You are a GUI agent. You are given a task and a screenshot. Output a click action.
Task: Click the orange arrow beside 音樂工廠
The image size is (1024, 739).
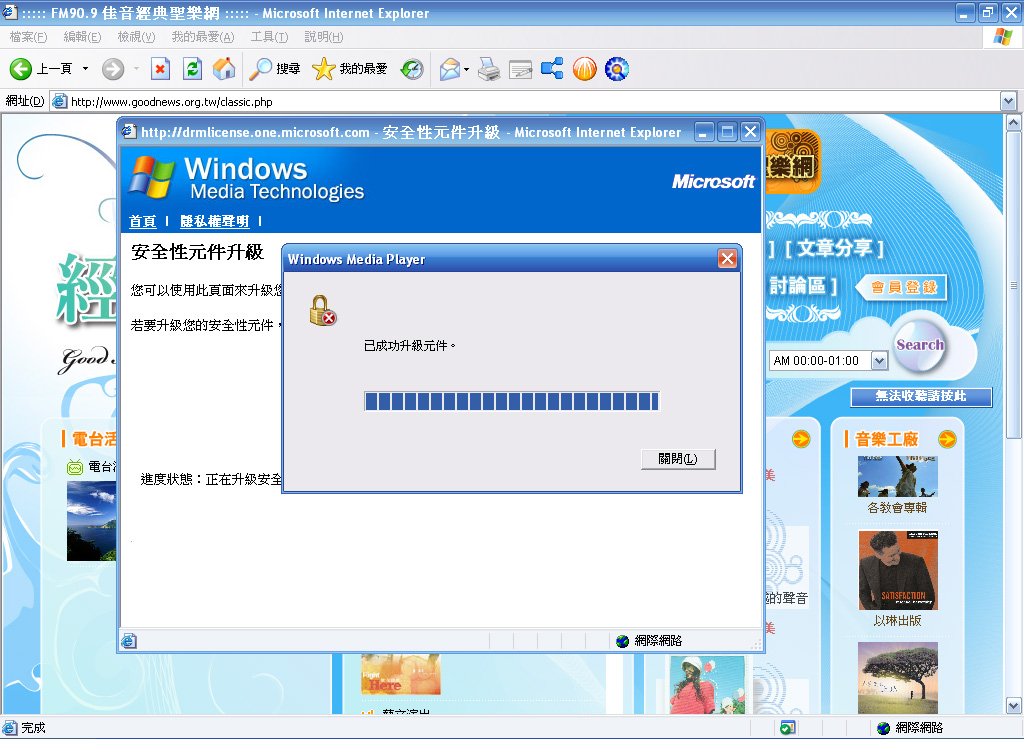pyautogui.click(x=947, y=439)
